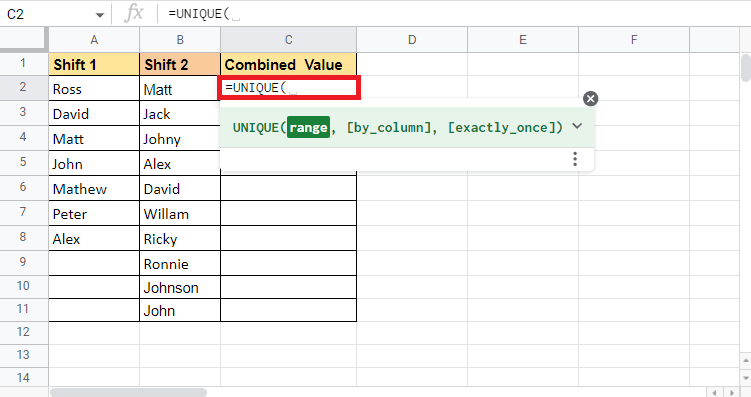
Task: Select row 2 header
Action: 24,88
